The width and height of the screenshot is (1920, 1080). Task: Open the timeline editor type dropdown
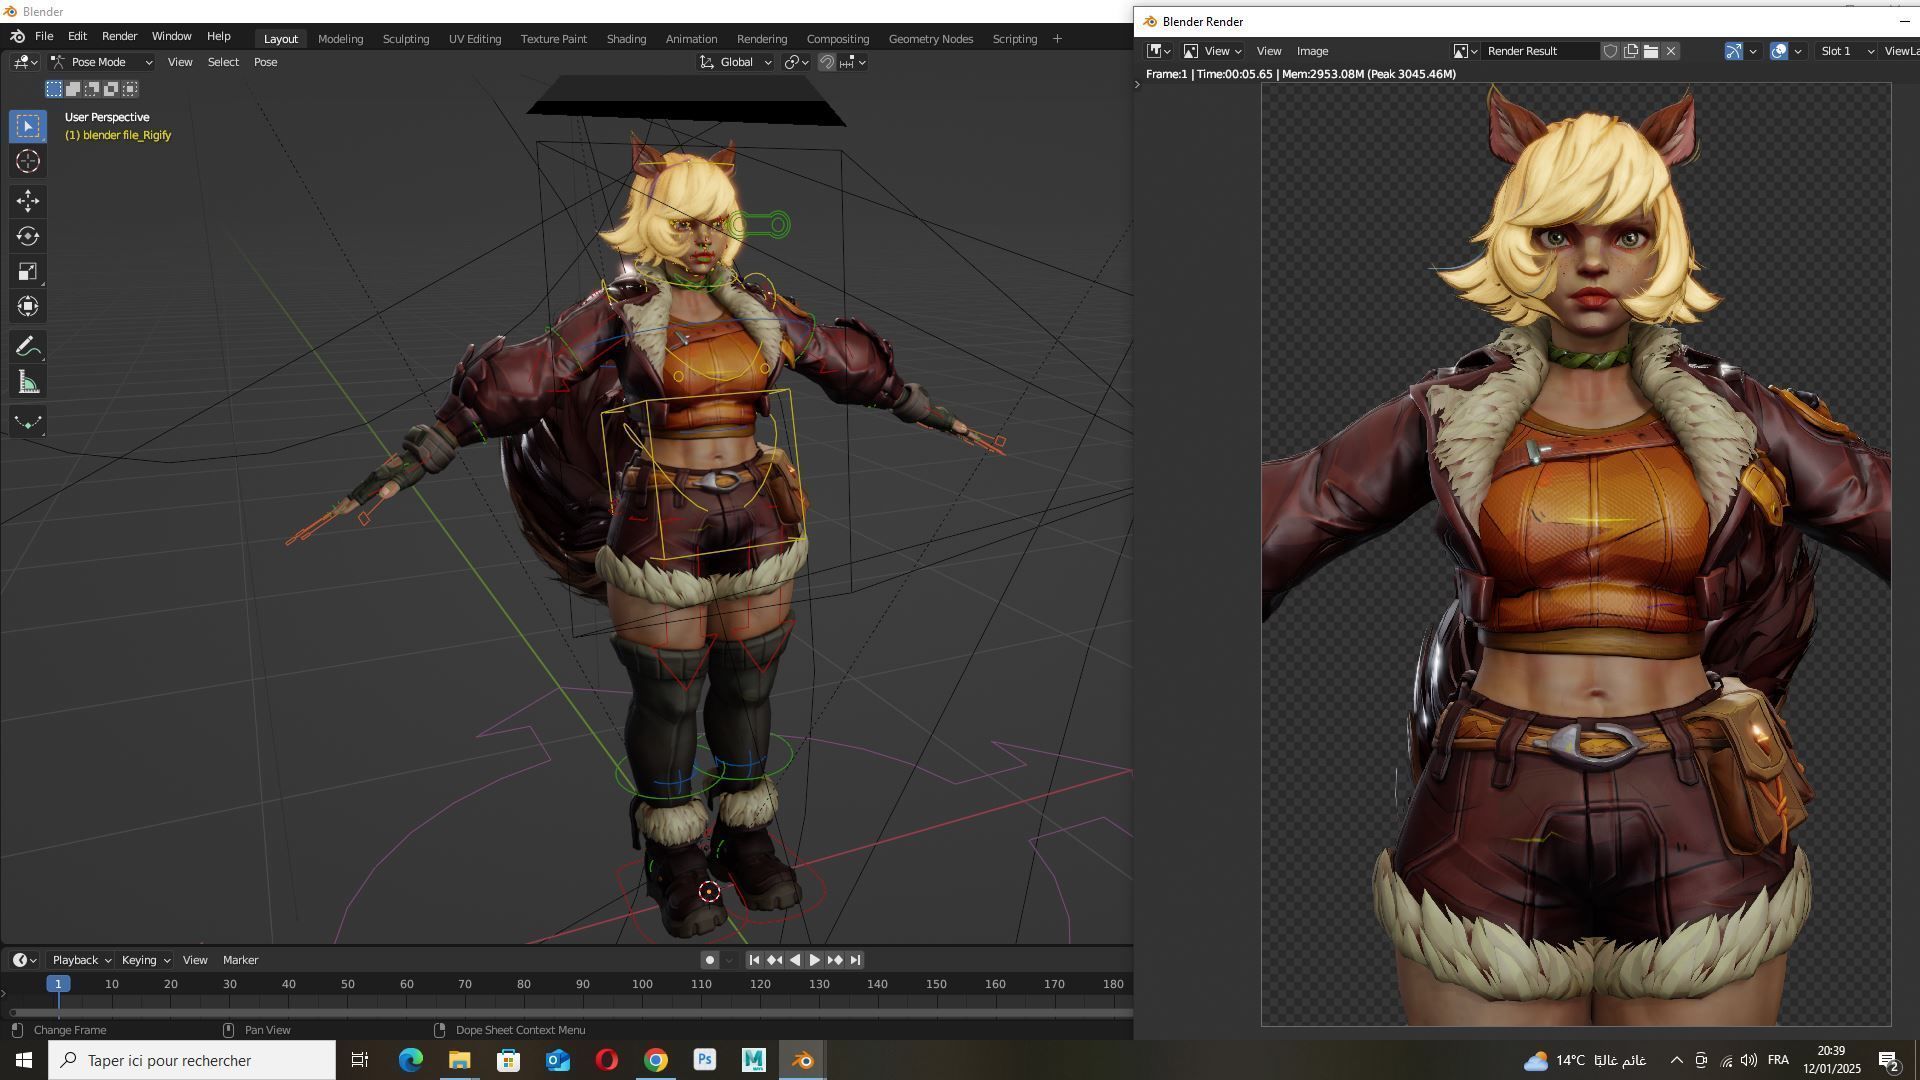(x=25, y=960)
